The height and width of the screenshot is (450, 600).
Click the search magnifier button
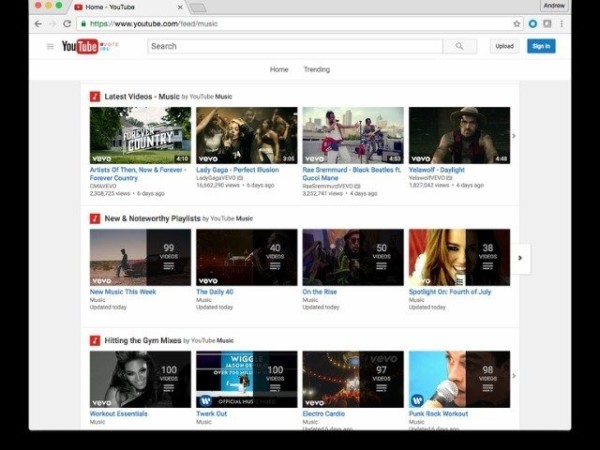pos(460,46)
